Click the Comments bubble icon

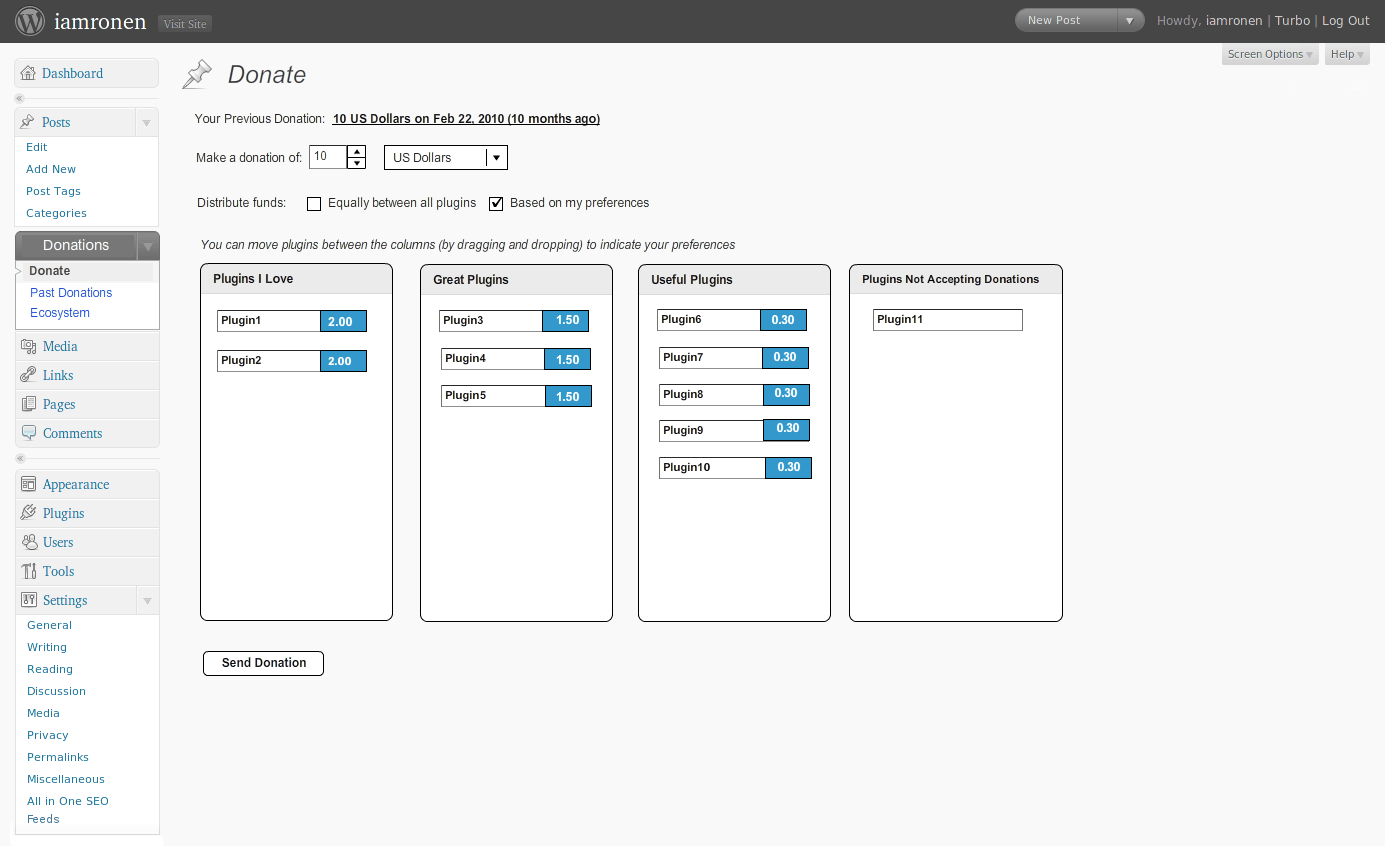(x=28, y=433)
